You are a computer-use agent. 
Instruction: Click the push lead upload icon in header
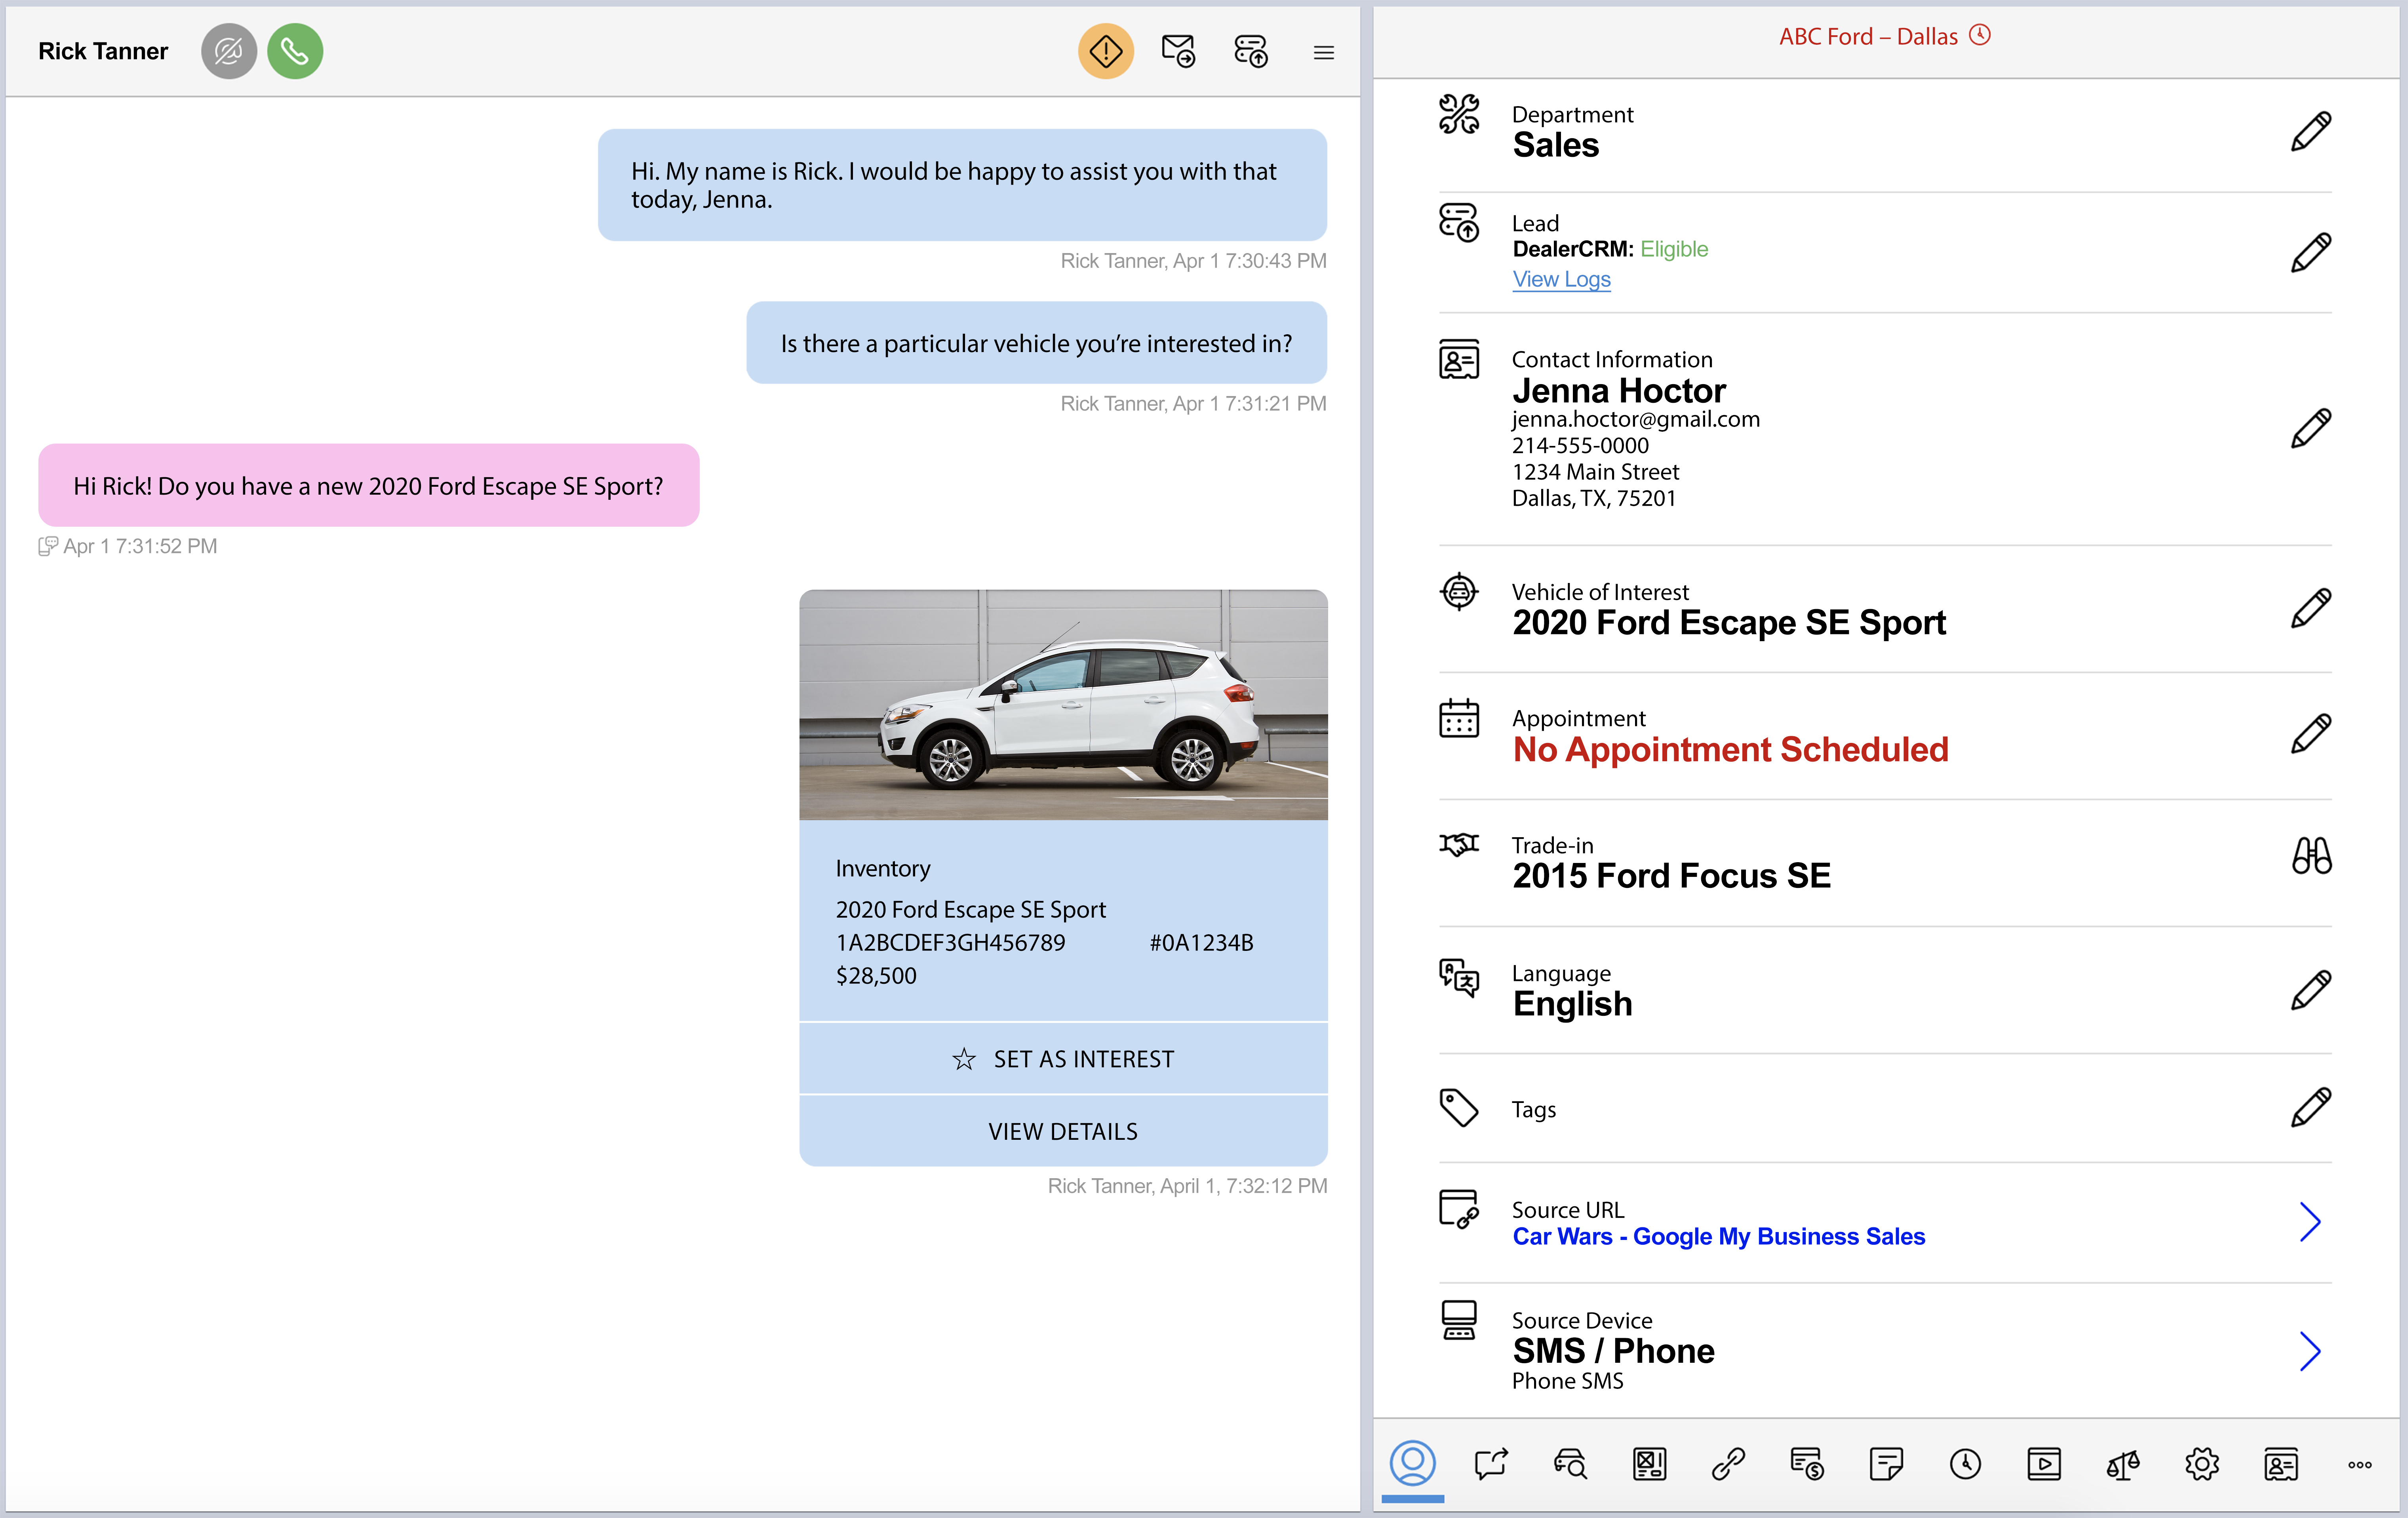[x=1251, y=51]
